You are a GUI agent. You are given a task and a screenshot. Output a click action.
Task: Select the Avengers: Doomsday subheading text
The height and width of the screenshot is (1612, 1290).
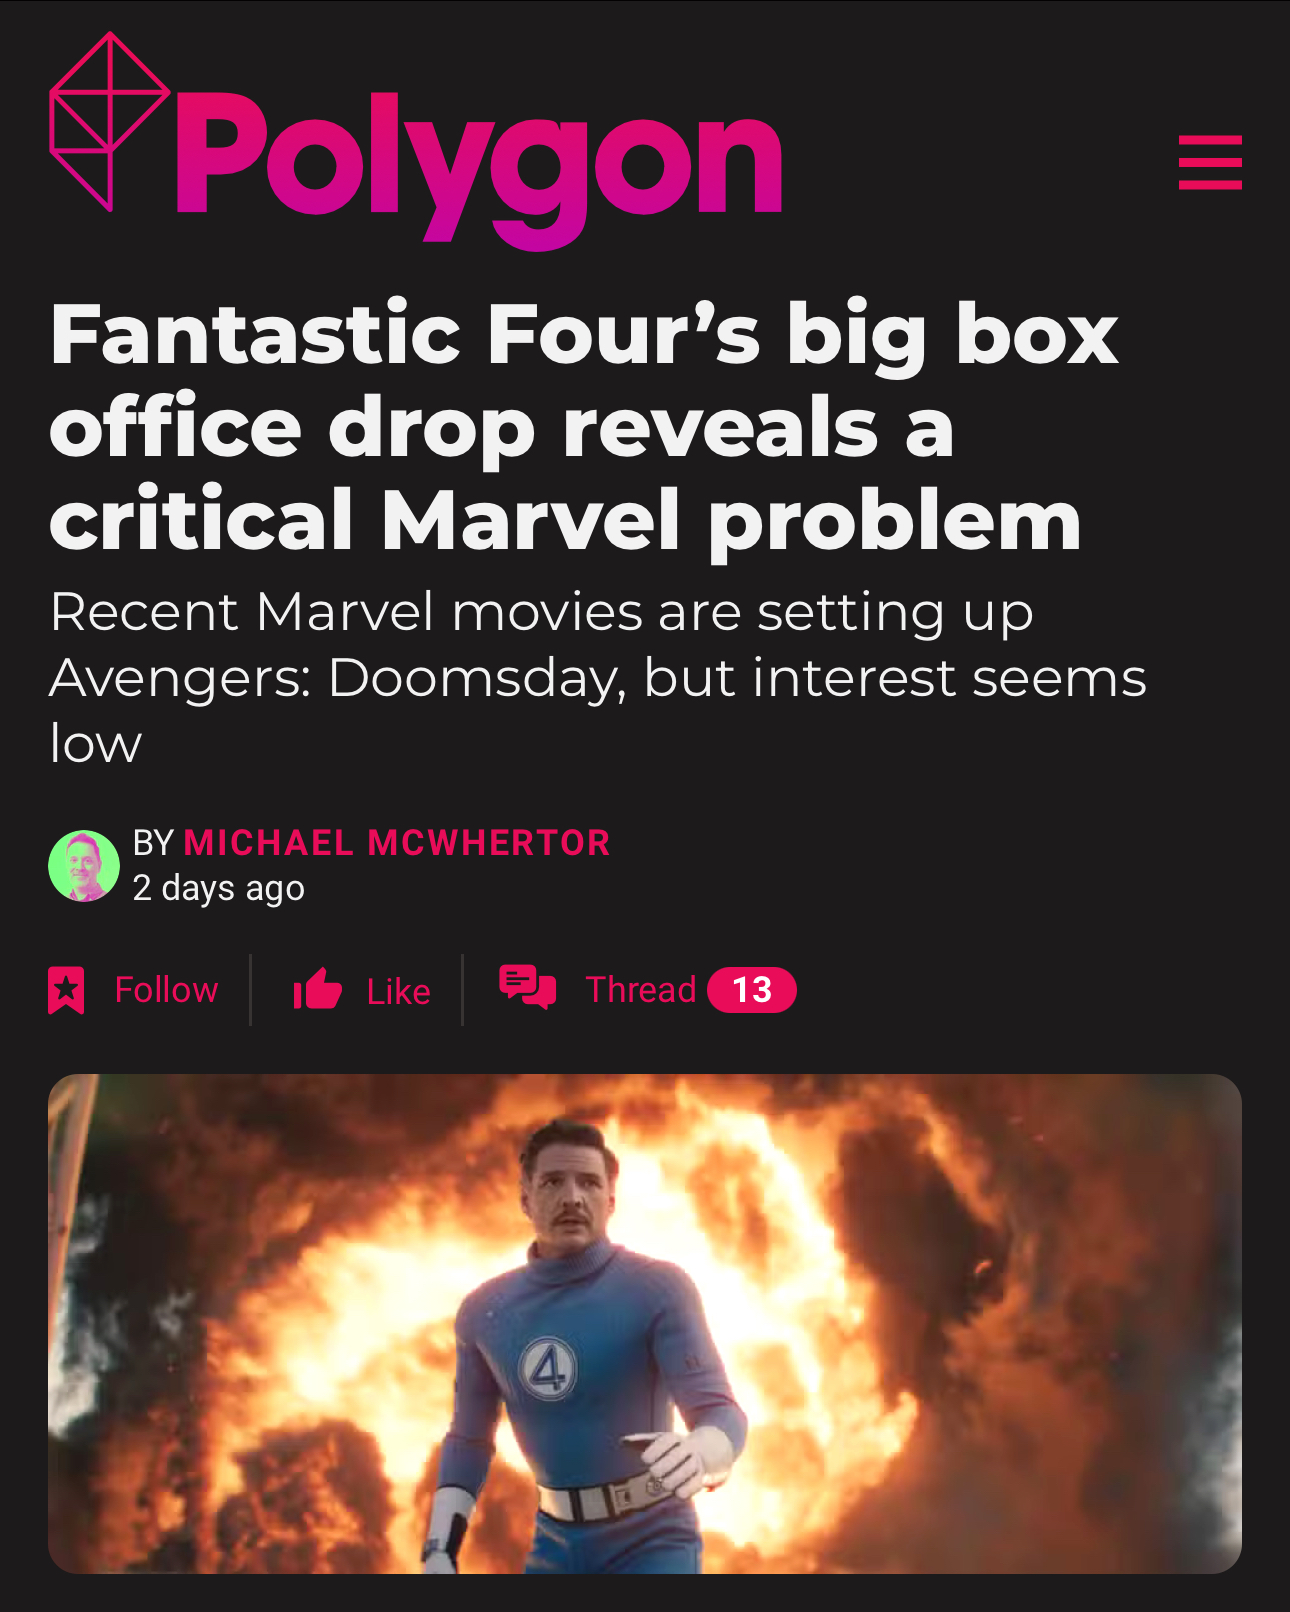(x=597, y=677)
